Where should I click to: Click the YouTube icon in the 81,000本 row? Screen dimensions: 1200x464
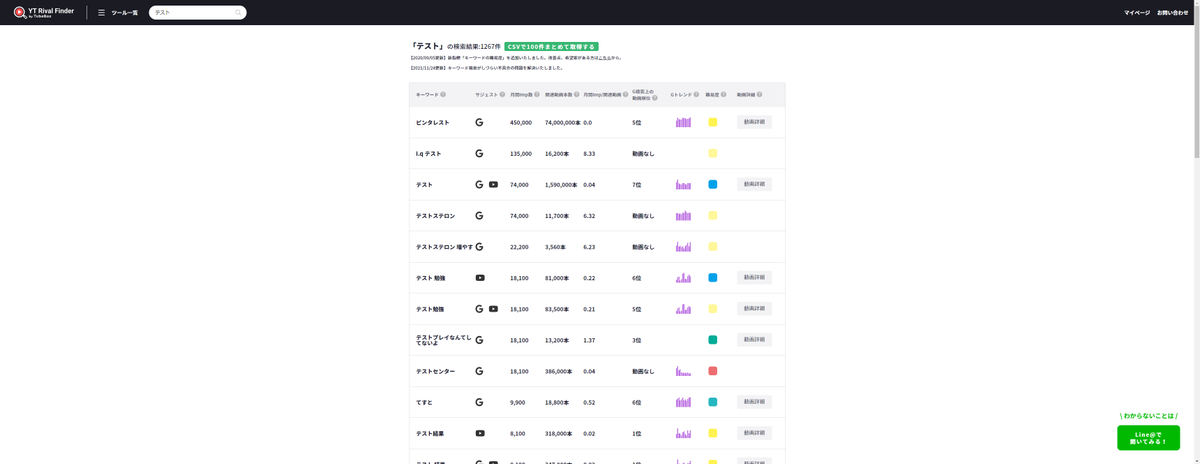tap(480, 278)
